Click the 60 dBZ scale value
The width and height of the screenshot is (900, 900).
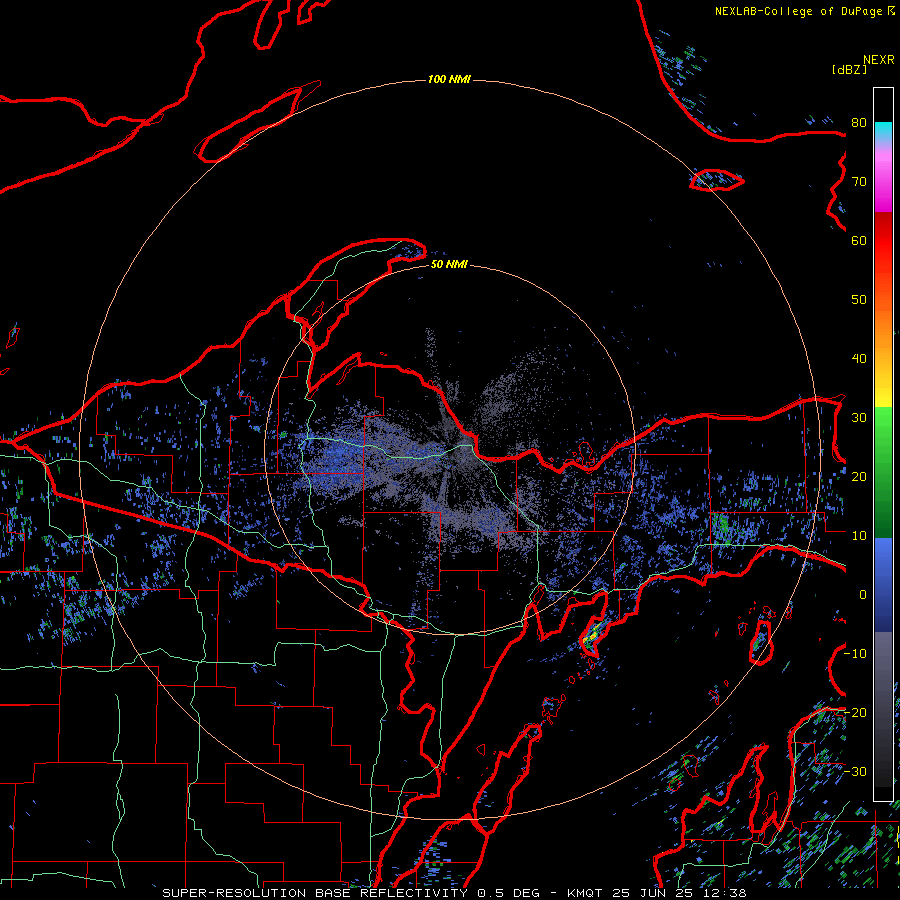[x=859, y=240]
